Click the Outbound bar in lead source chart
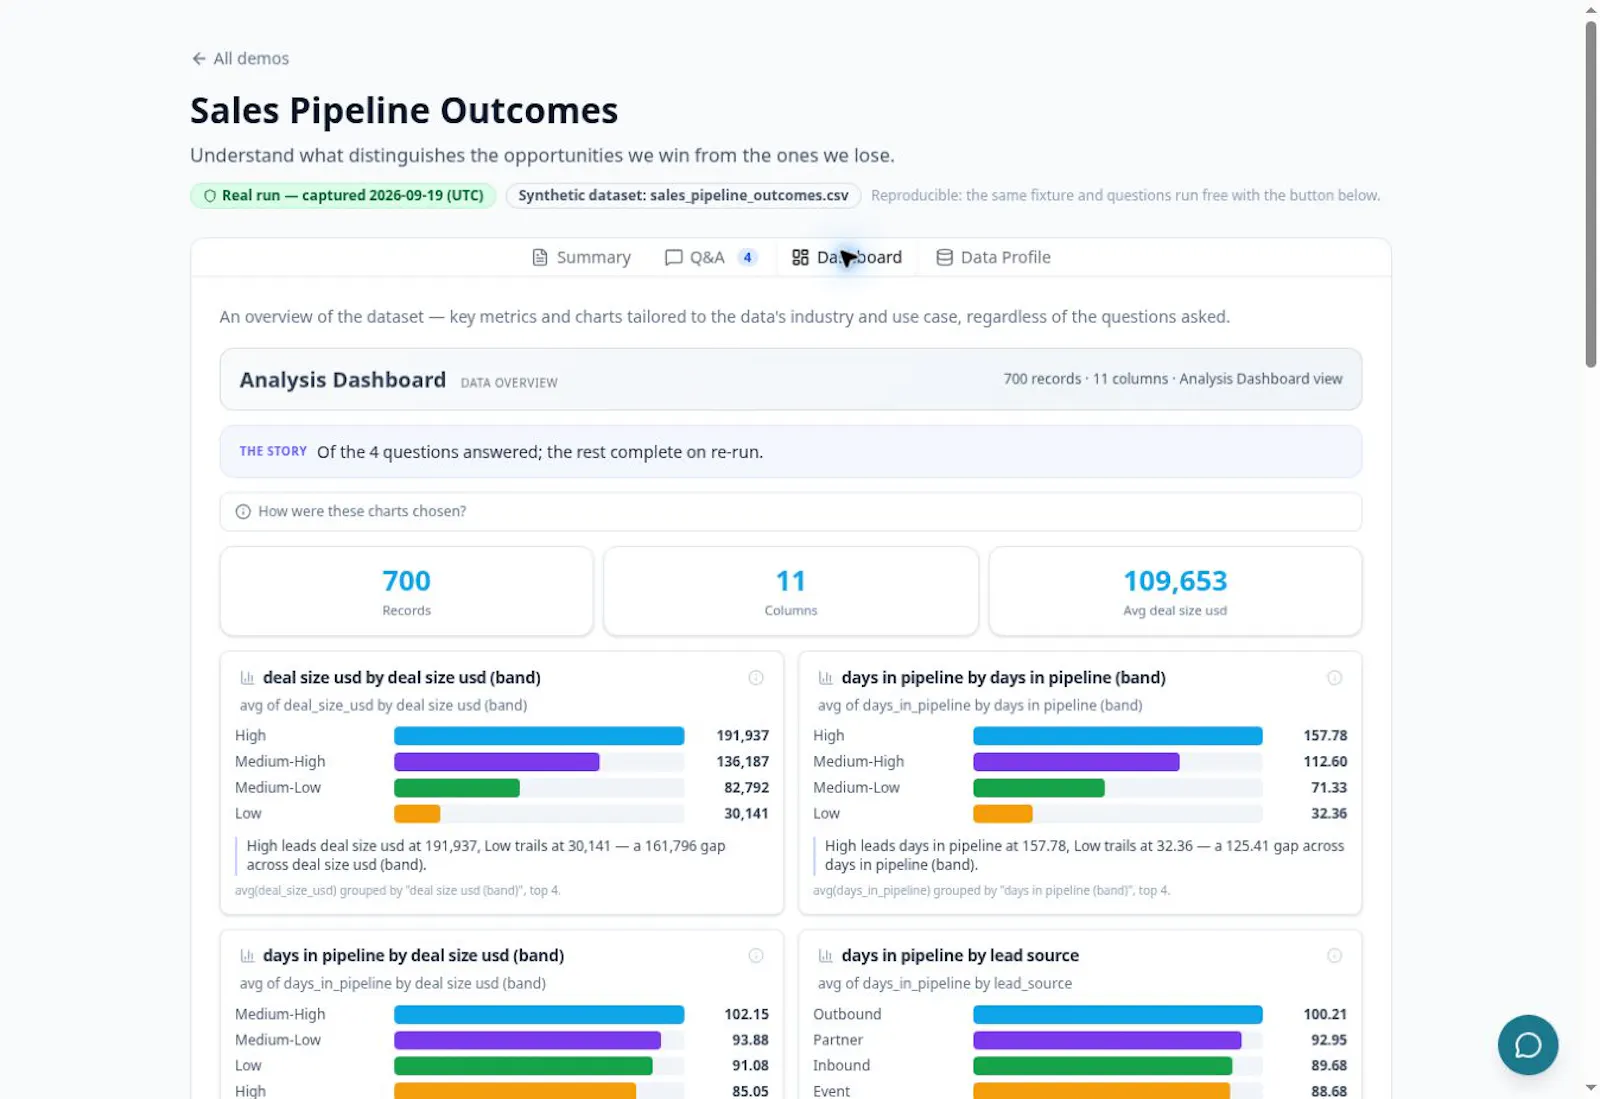Viewport: 1600px width, 1099px height. pos(1117,1015)
